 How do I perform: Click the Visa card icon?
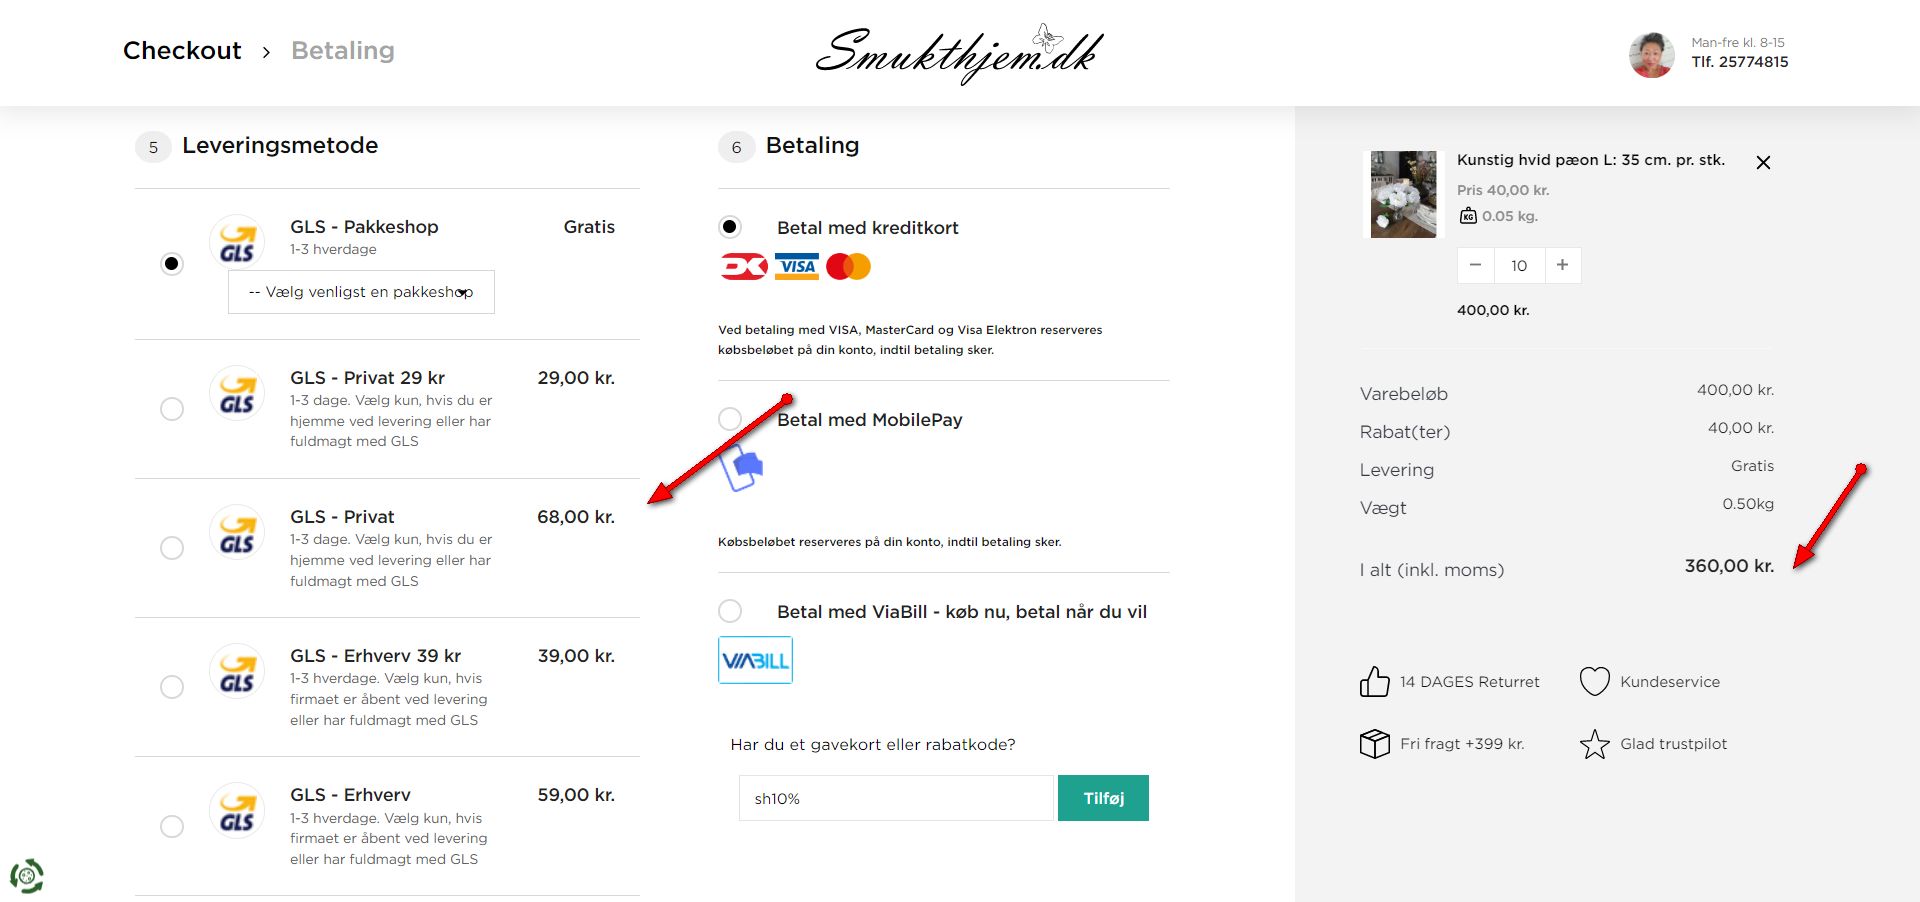tap(797, 267)
